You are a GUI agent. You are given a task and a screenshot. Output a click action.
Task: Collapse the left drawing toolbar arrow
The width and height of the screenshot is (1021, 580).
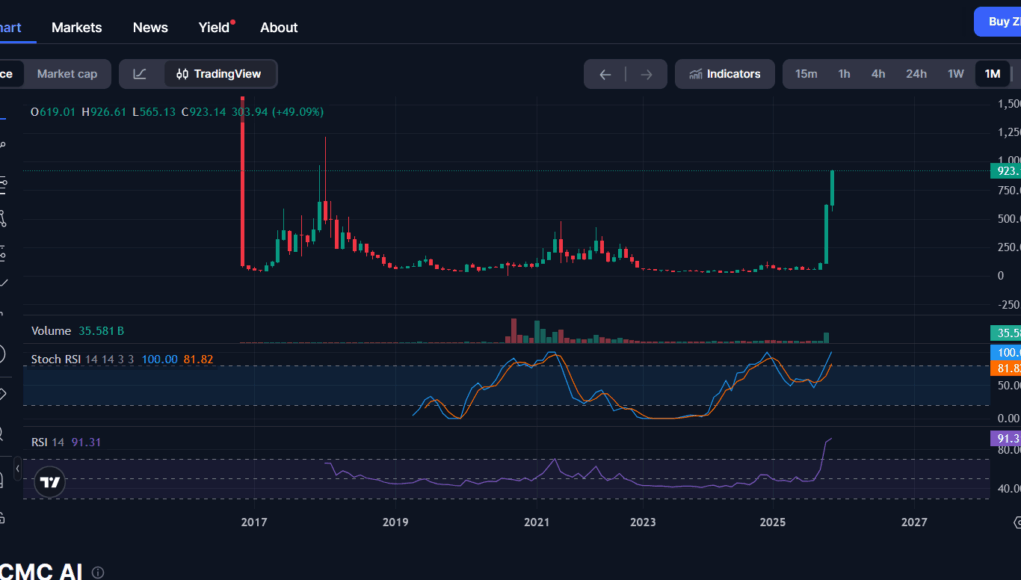(18, 468)
